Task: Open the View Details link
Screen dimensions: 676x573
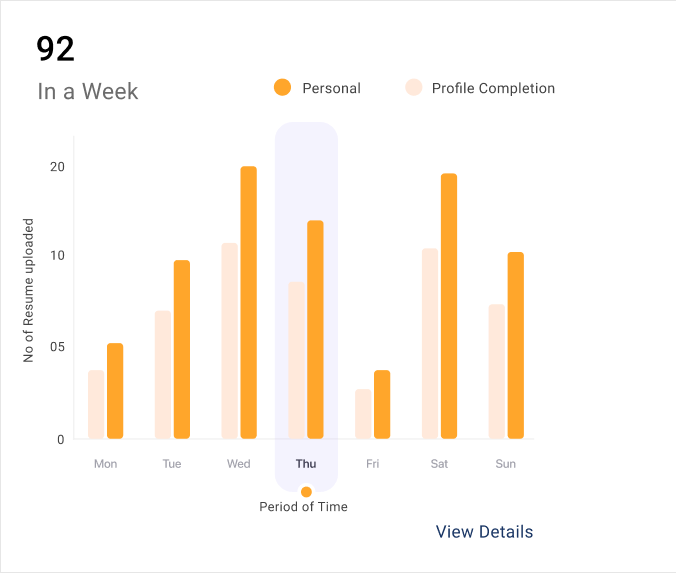Action: 484,532
